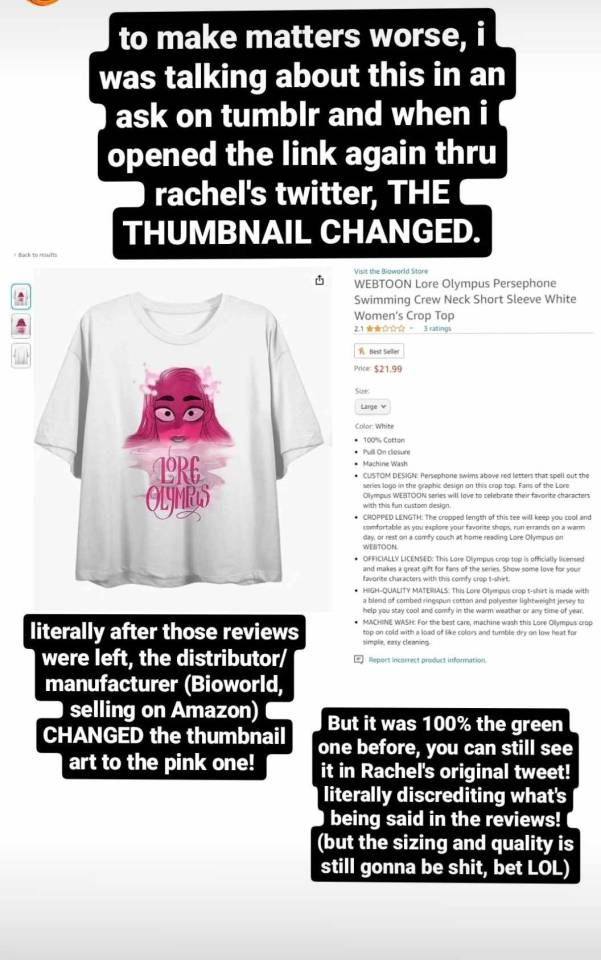
Task: Click the $21.99 price text
Action: [x=388, y=369]
